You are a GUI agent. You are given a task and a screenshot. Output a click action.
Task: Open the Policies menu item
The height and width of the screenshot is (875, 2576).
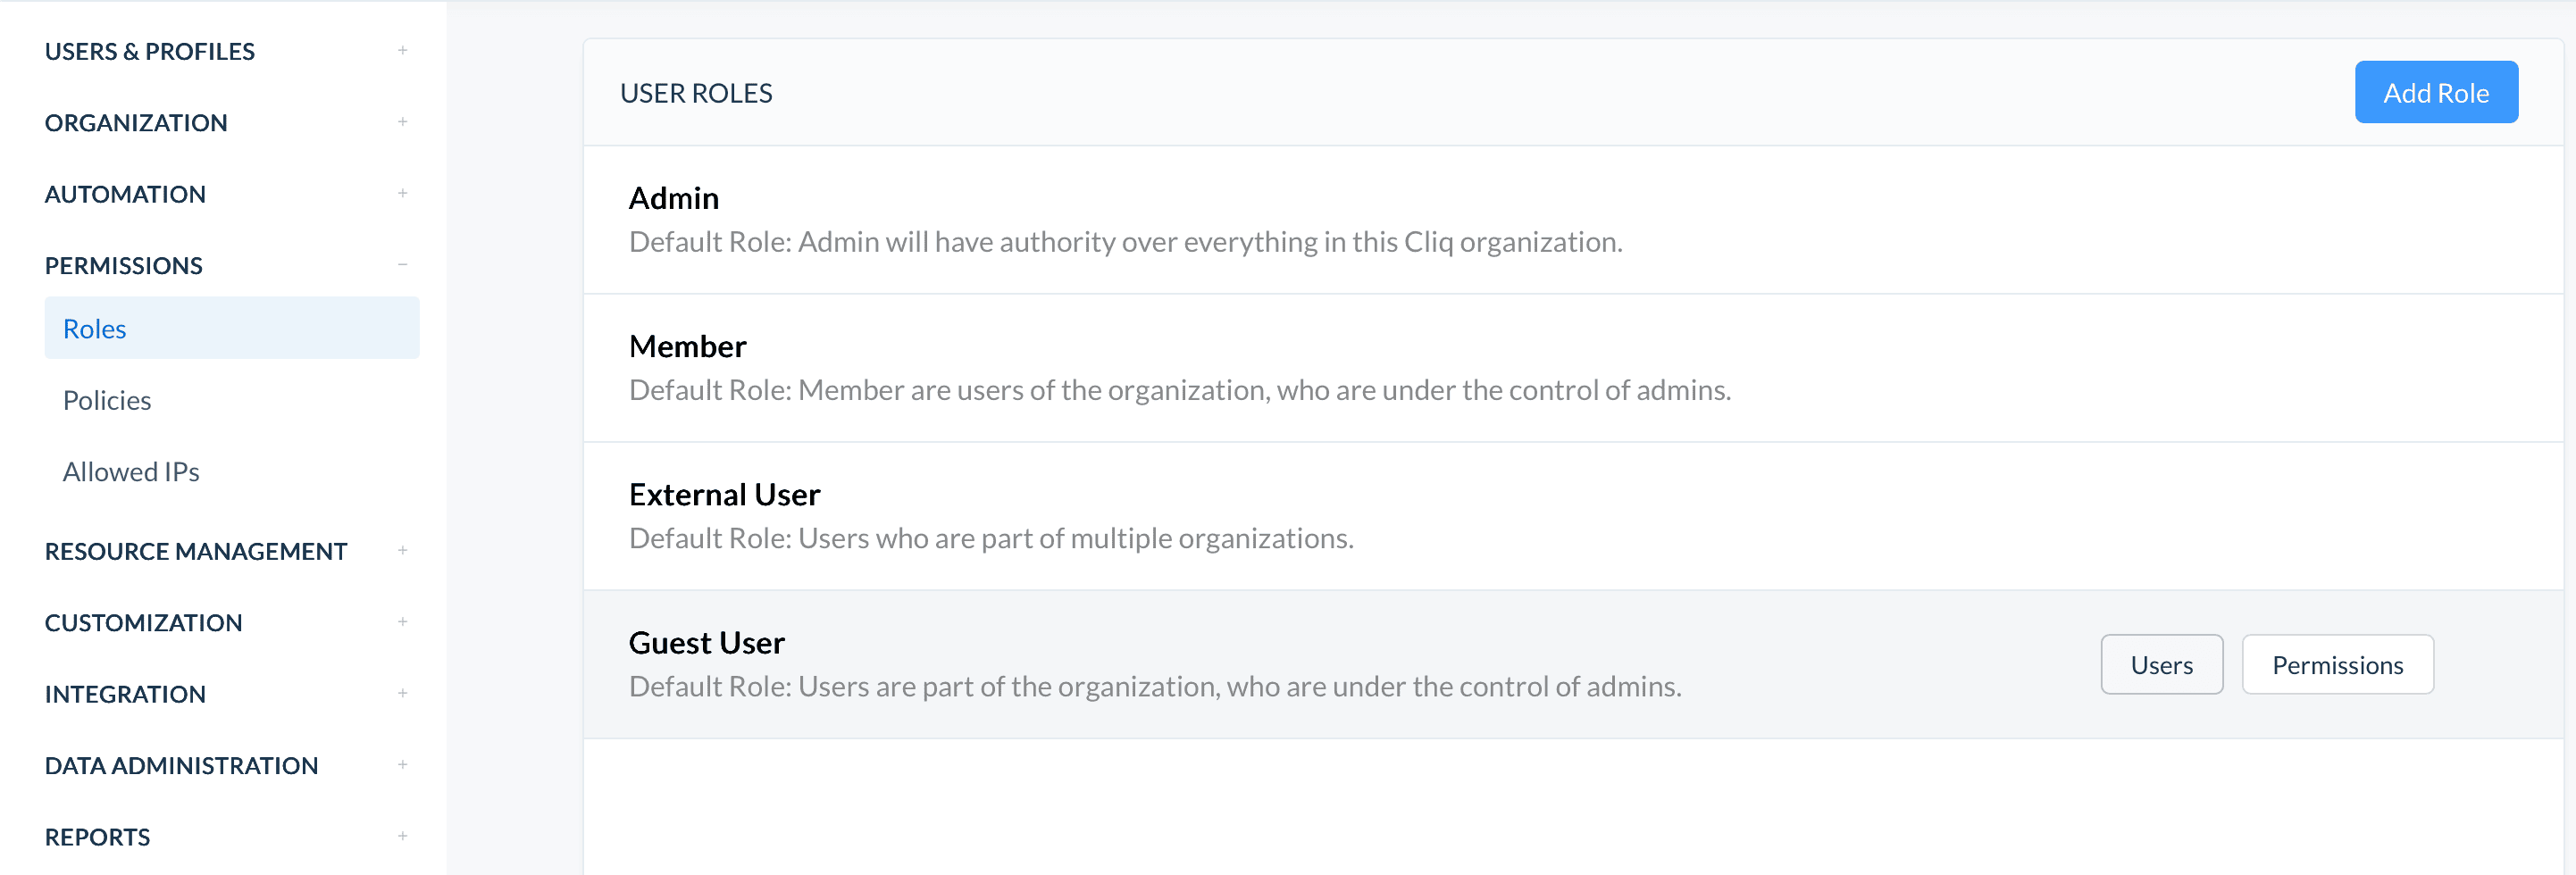pos(107,400)
